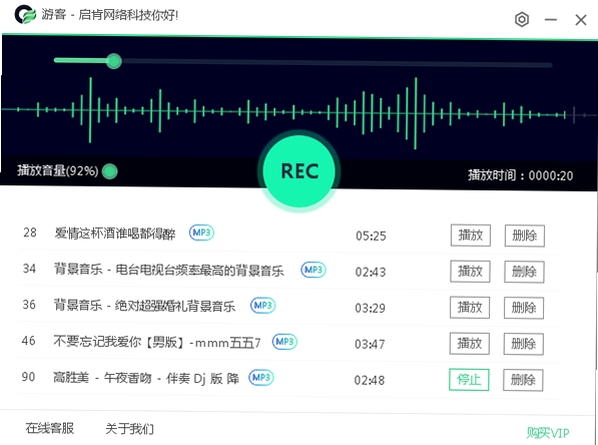
Task: Play track 28 爱情这杯酒谁喝都得醉
Action: [470, 235]
